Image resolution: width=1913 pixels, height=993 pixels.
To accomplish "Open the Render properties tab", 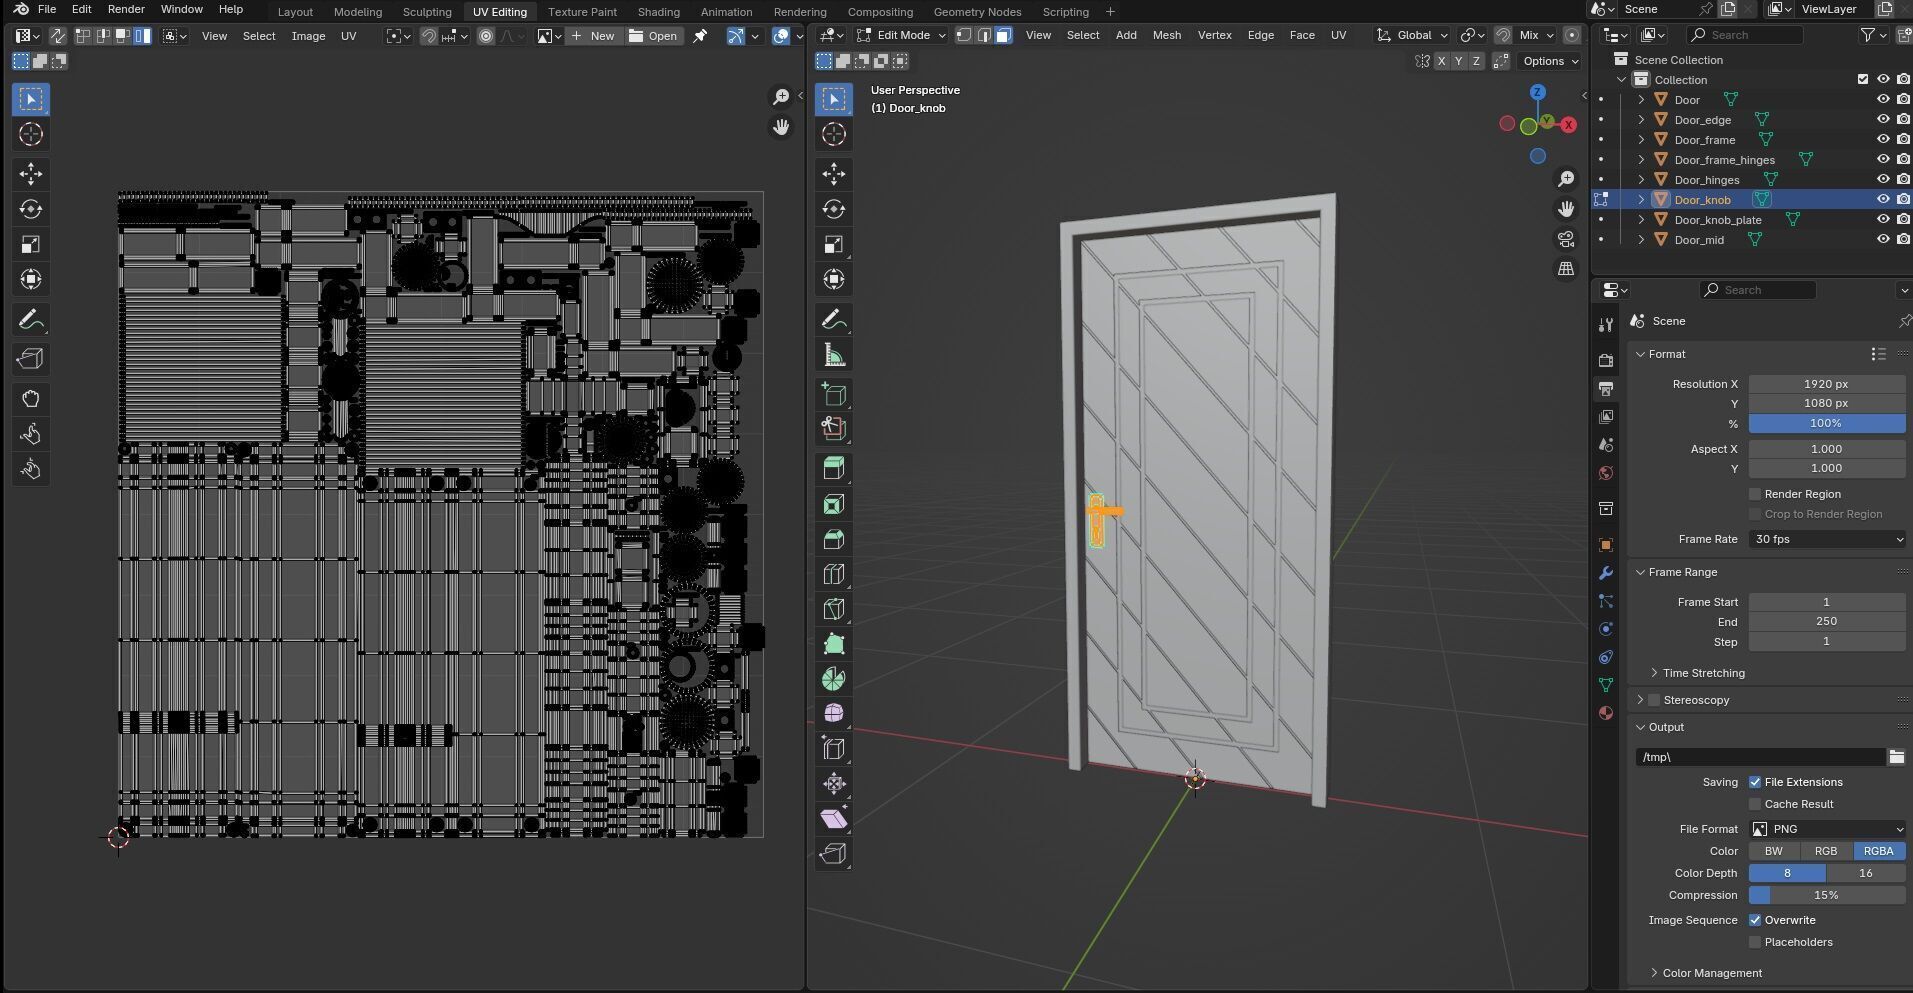I will pos(1606,360).
